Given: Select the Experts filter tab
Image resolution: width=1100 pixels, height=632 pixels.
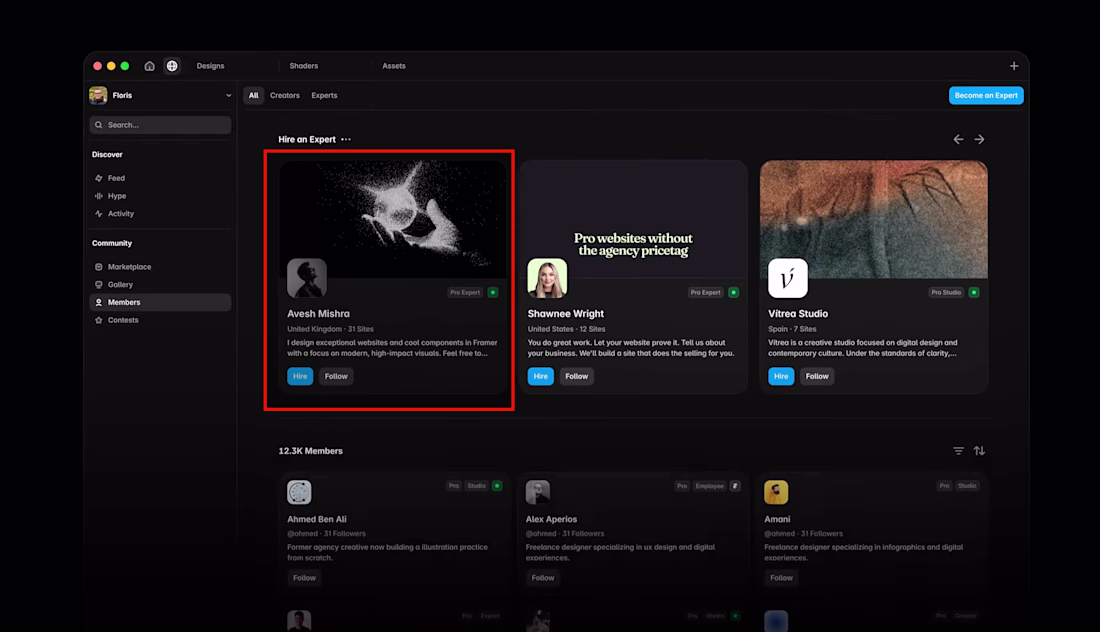Looking at the screenshot, I should [324, 95].
